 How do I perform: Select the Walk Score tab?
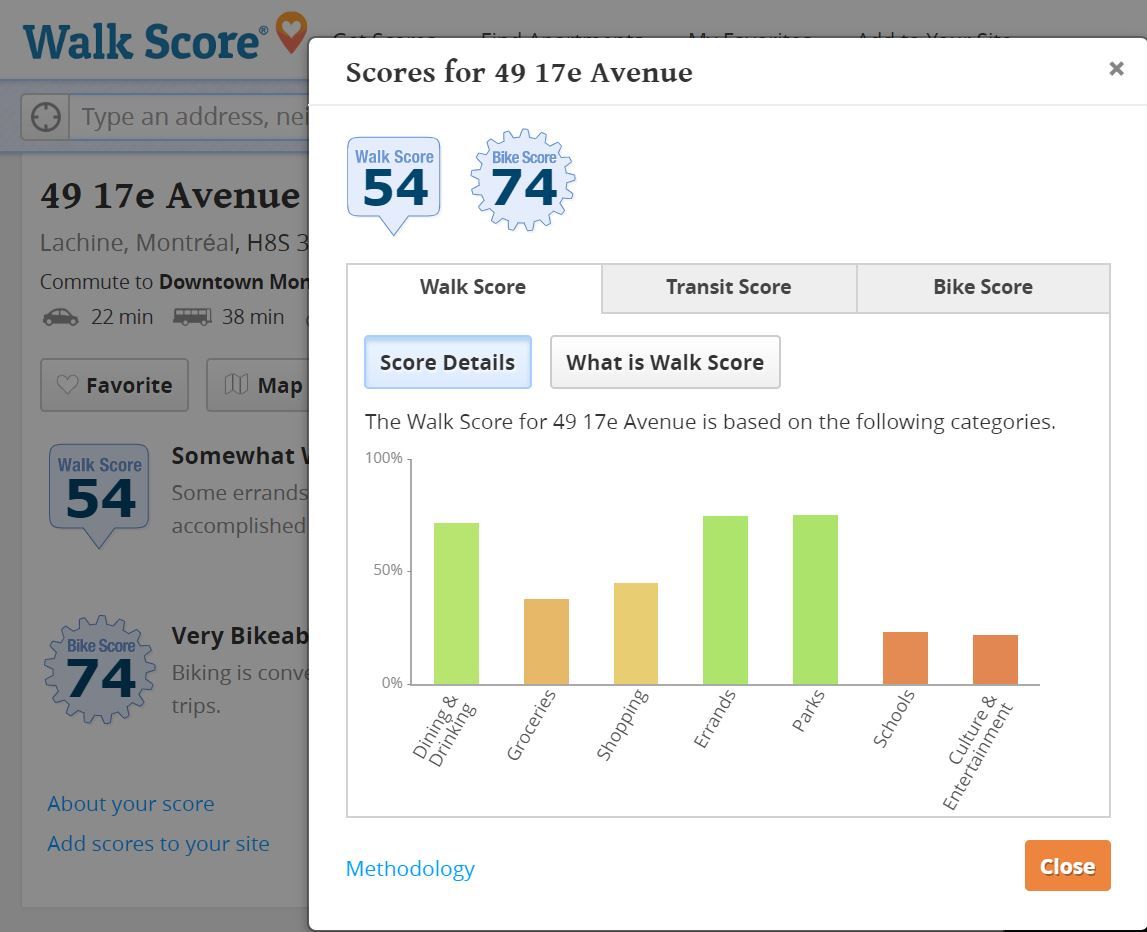coord(473,288)
